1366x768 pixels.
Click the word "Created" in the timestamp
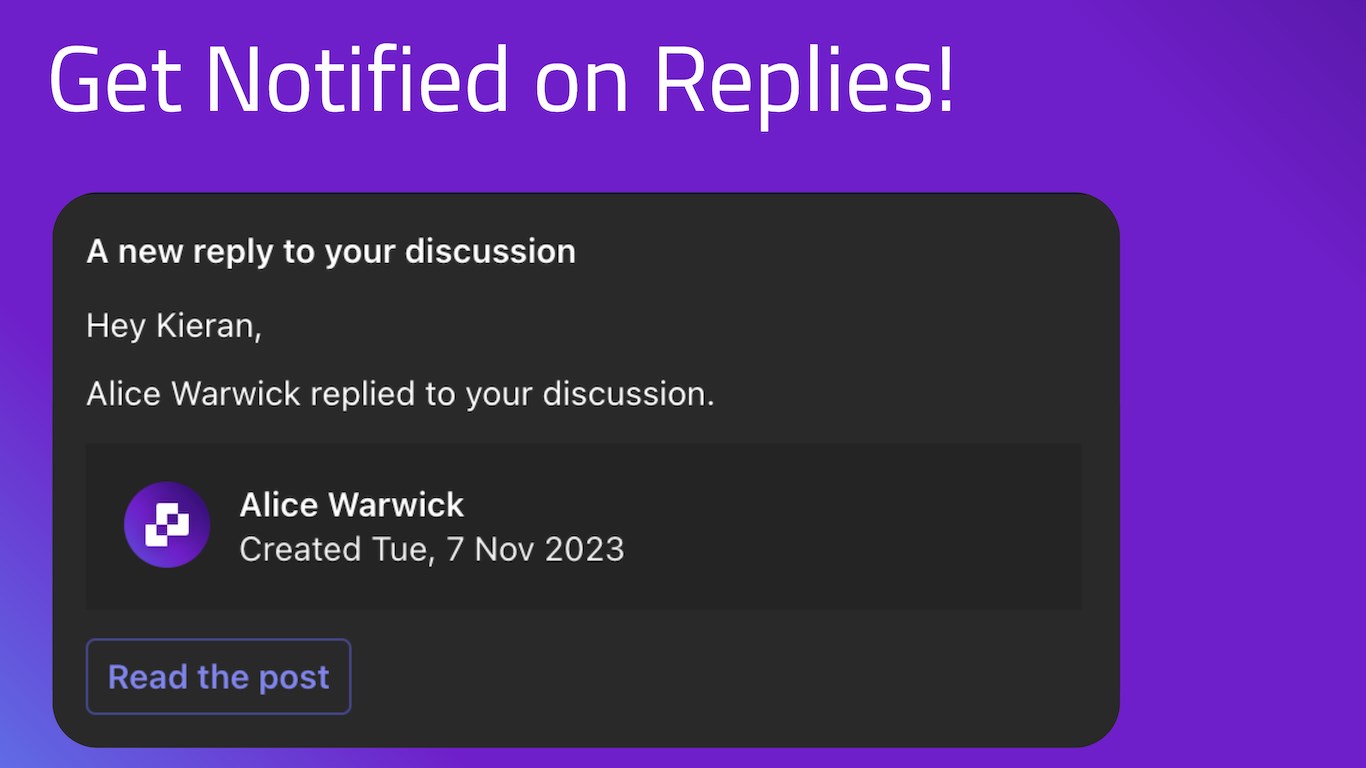(x=300, y=549)
